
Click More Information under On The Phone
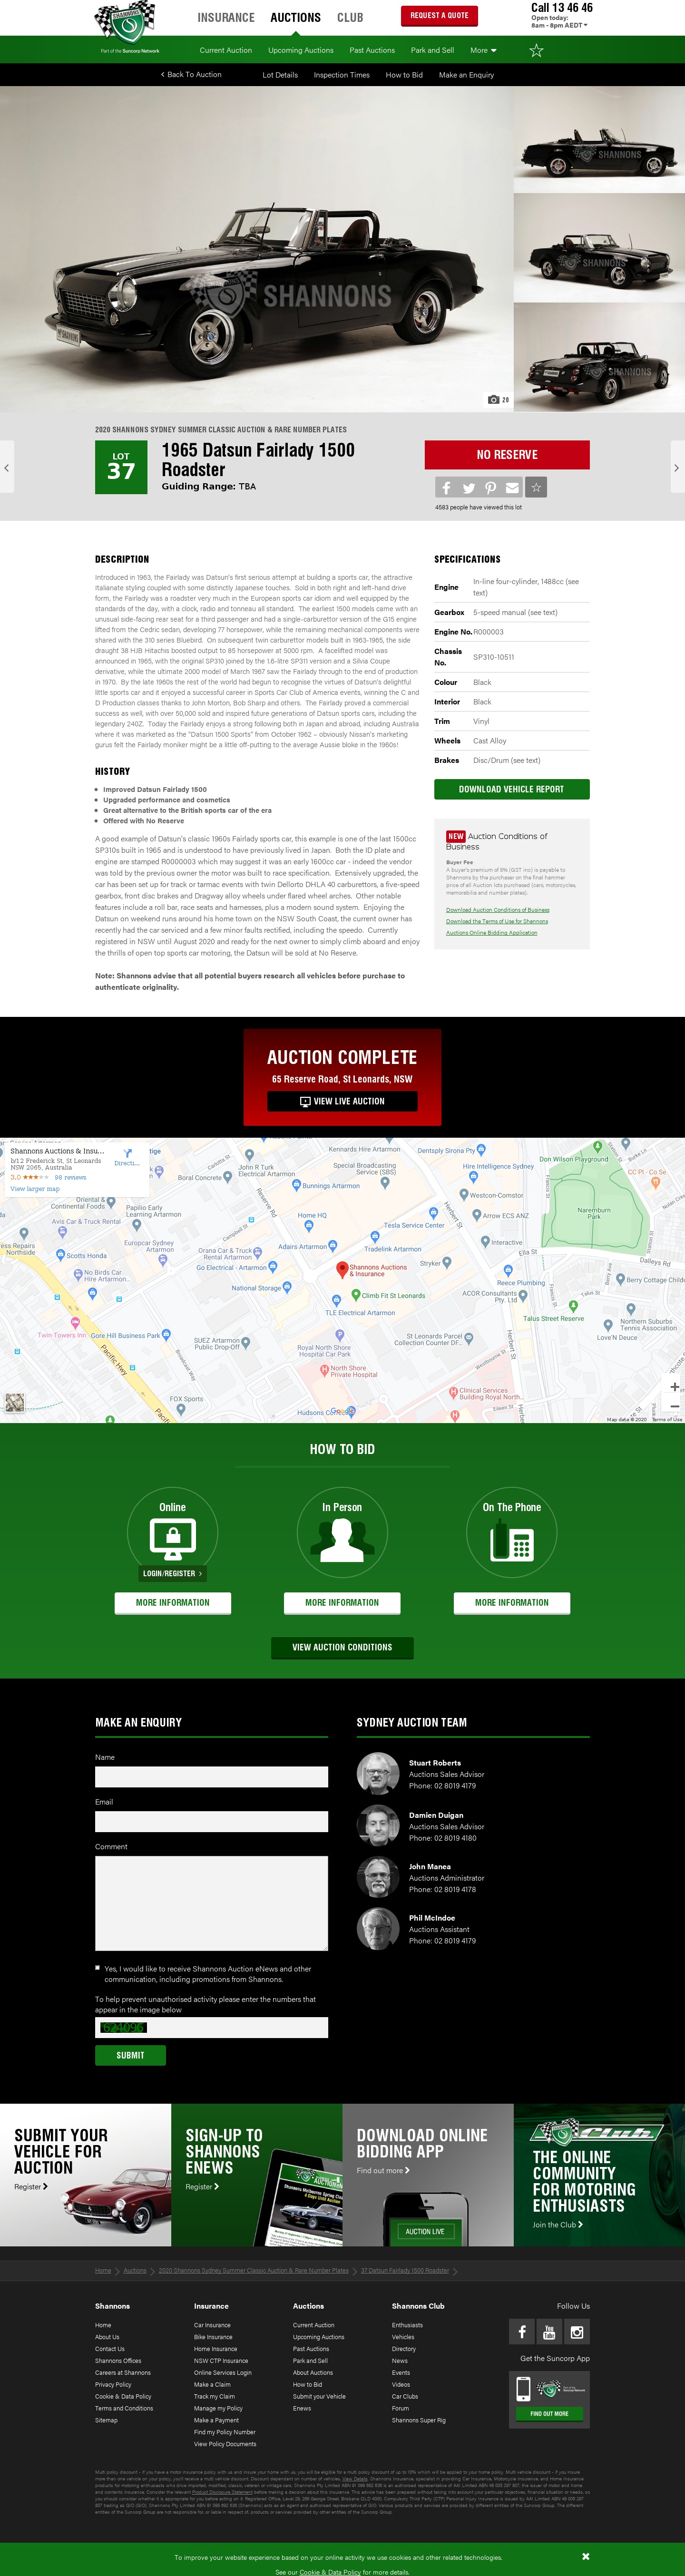coord(512,1603)
